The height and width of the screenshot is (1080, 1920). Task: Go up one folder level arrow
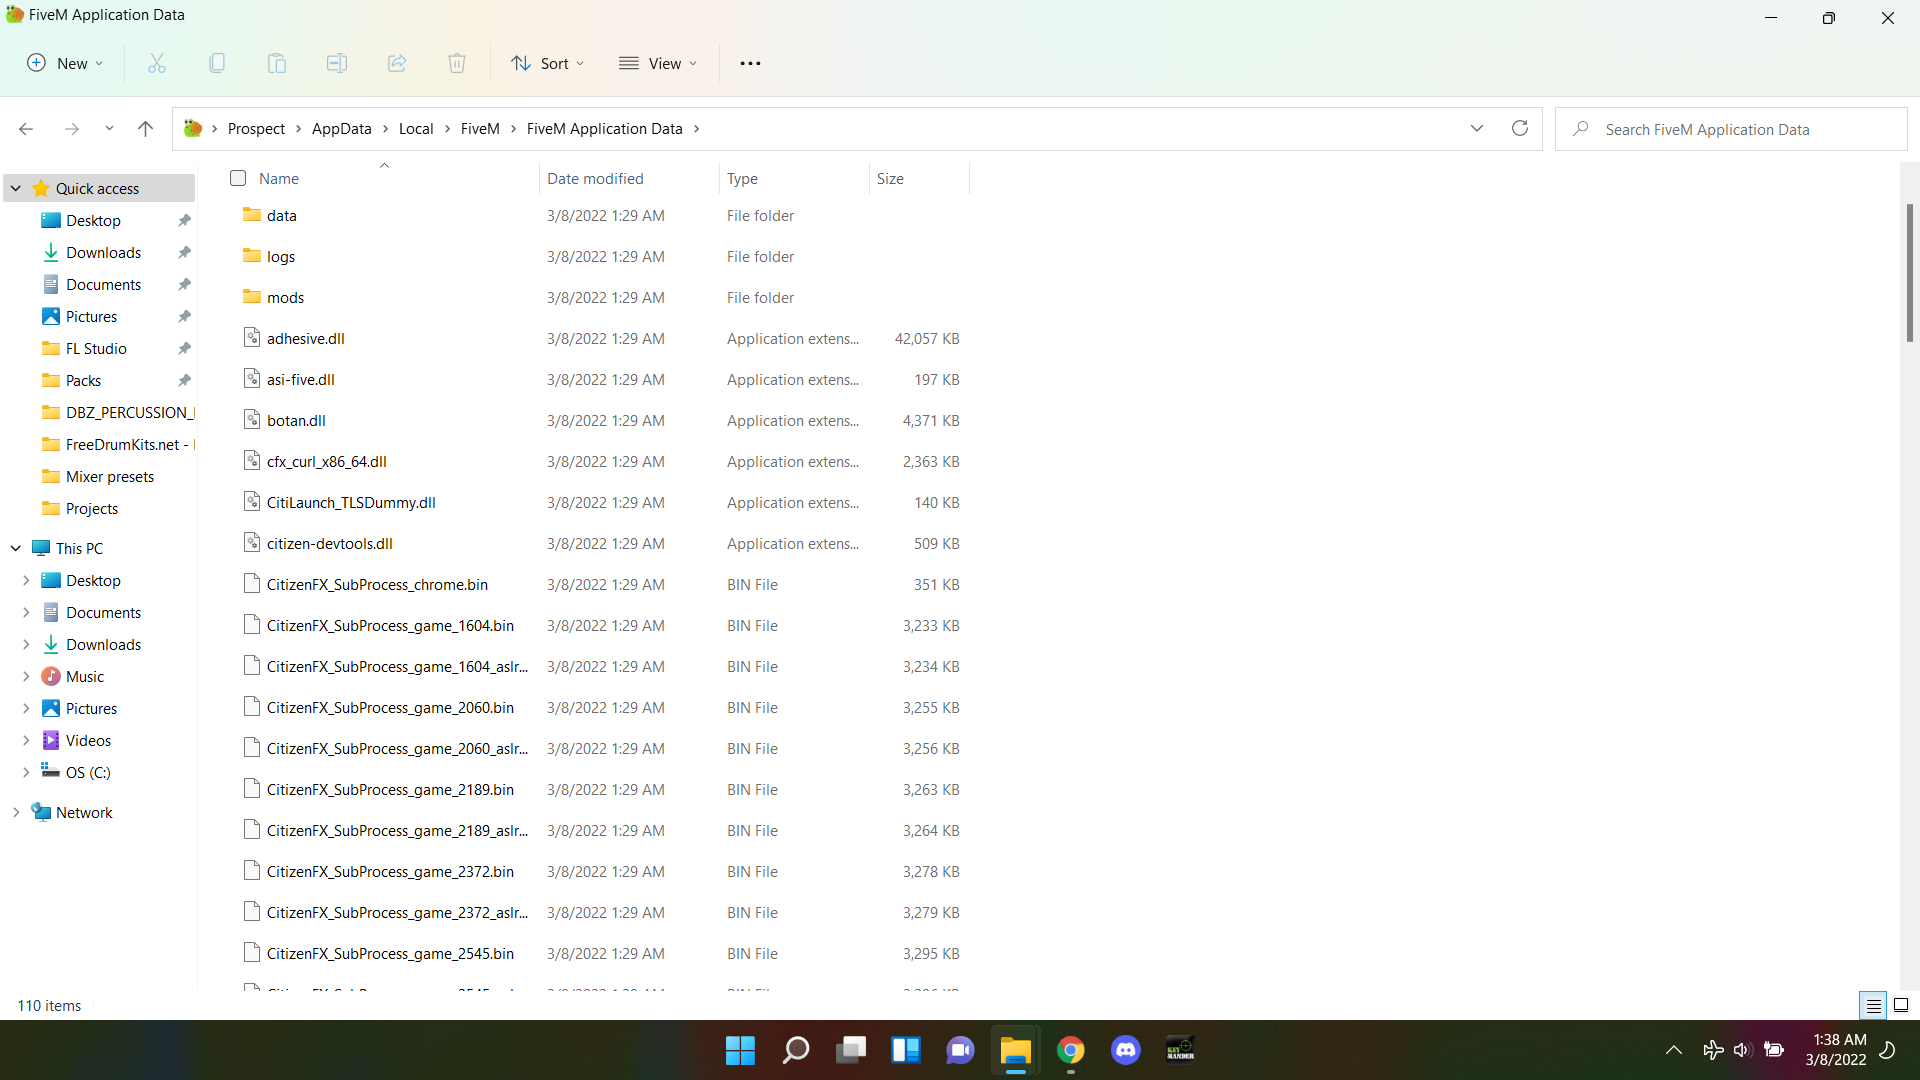coord(145,129)
